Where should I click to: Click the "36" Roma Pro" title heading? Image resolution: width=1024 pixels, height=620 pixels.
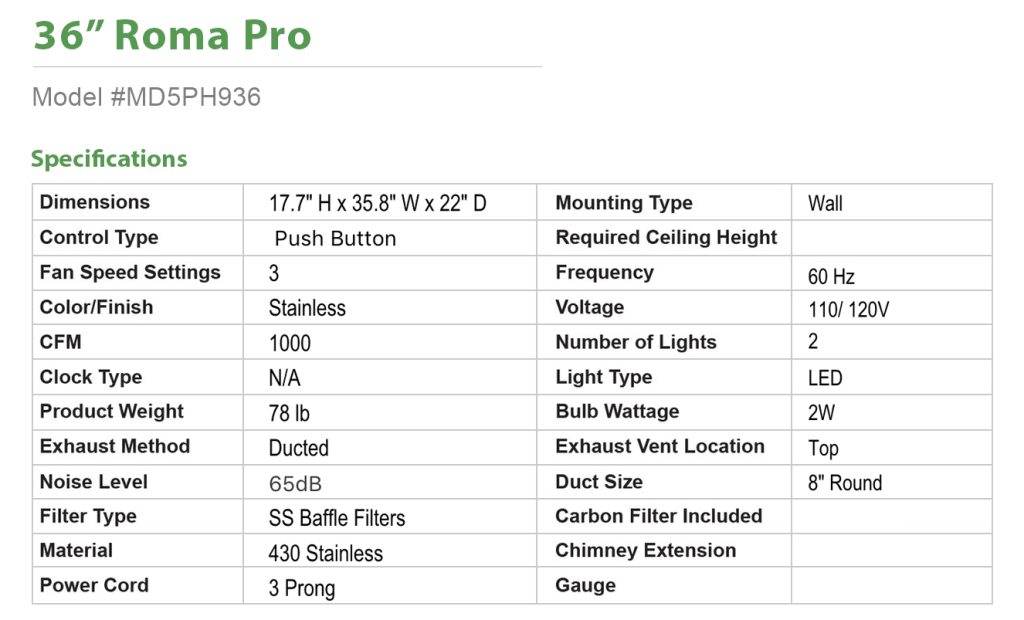(172, 35)
